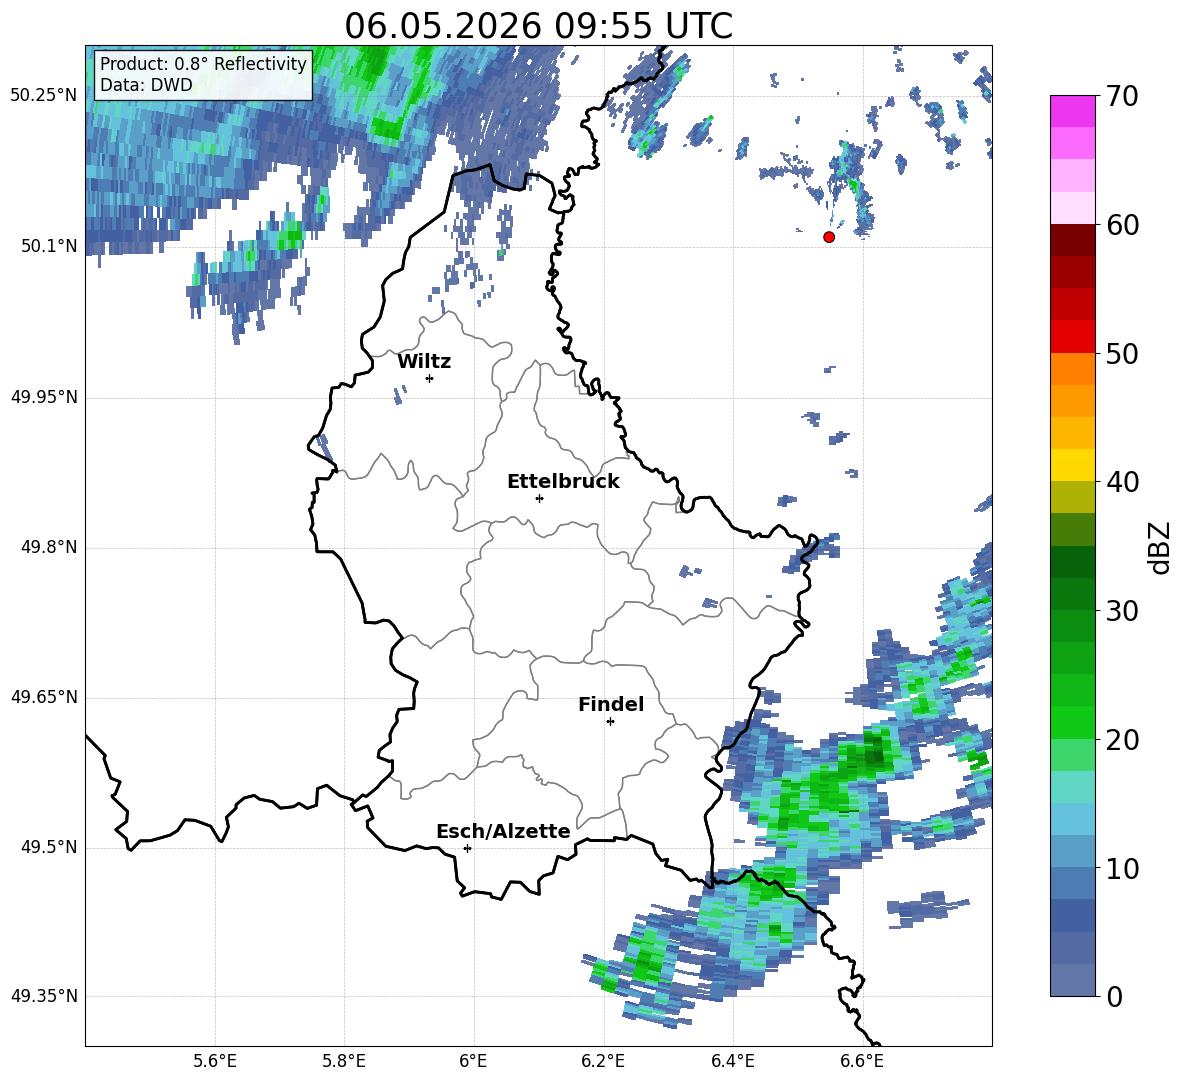Image resolution: width=1184 pixels, height=1081 pixels.
Task: Pick the dark red 60 dBZ colorbar segment
Action: tap(1072, 240)
